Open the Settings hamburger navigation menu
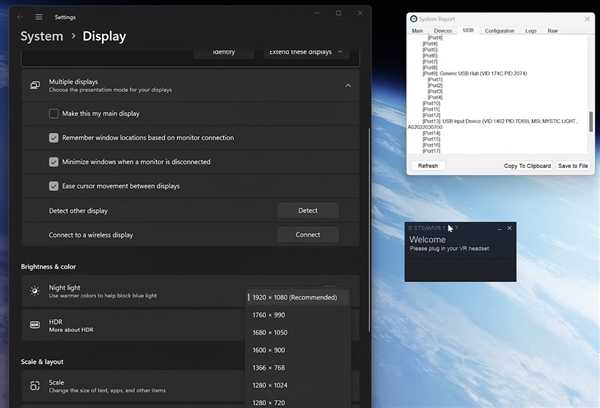Image resolution: width=600 pixels, height=408 pixels. coord(39,16)
